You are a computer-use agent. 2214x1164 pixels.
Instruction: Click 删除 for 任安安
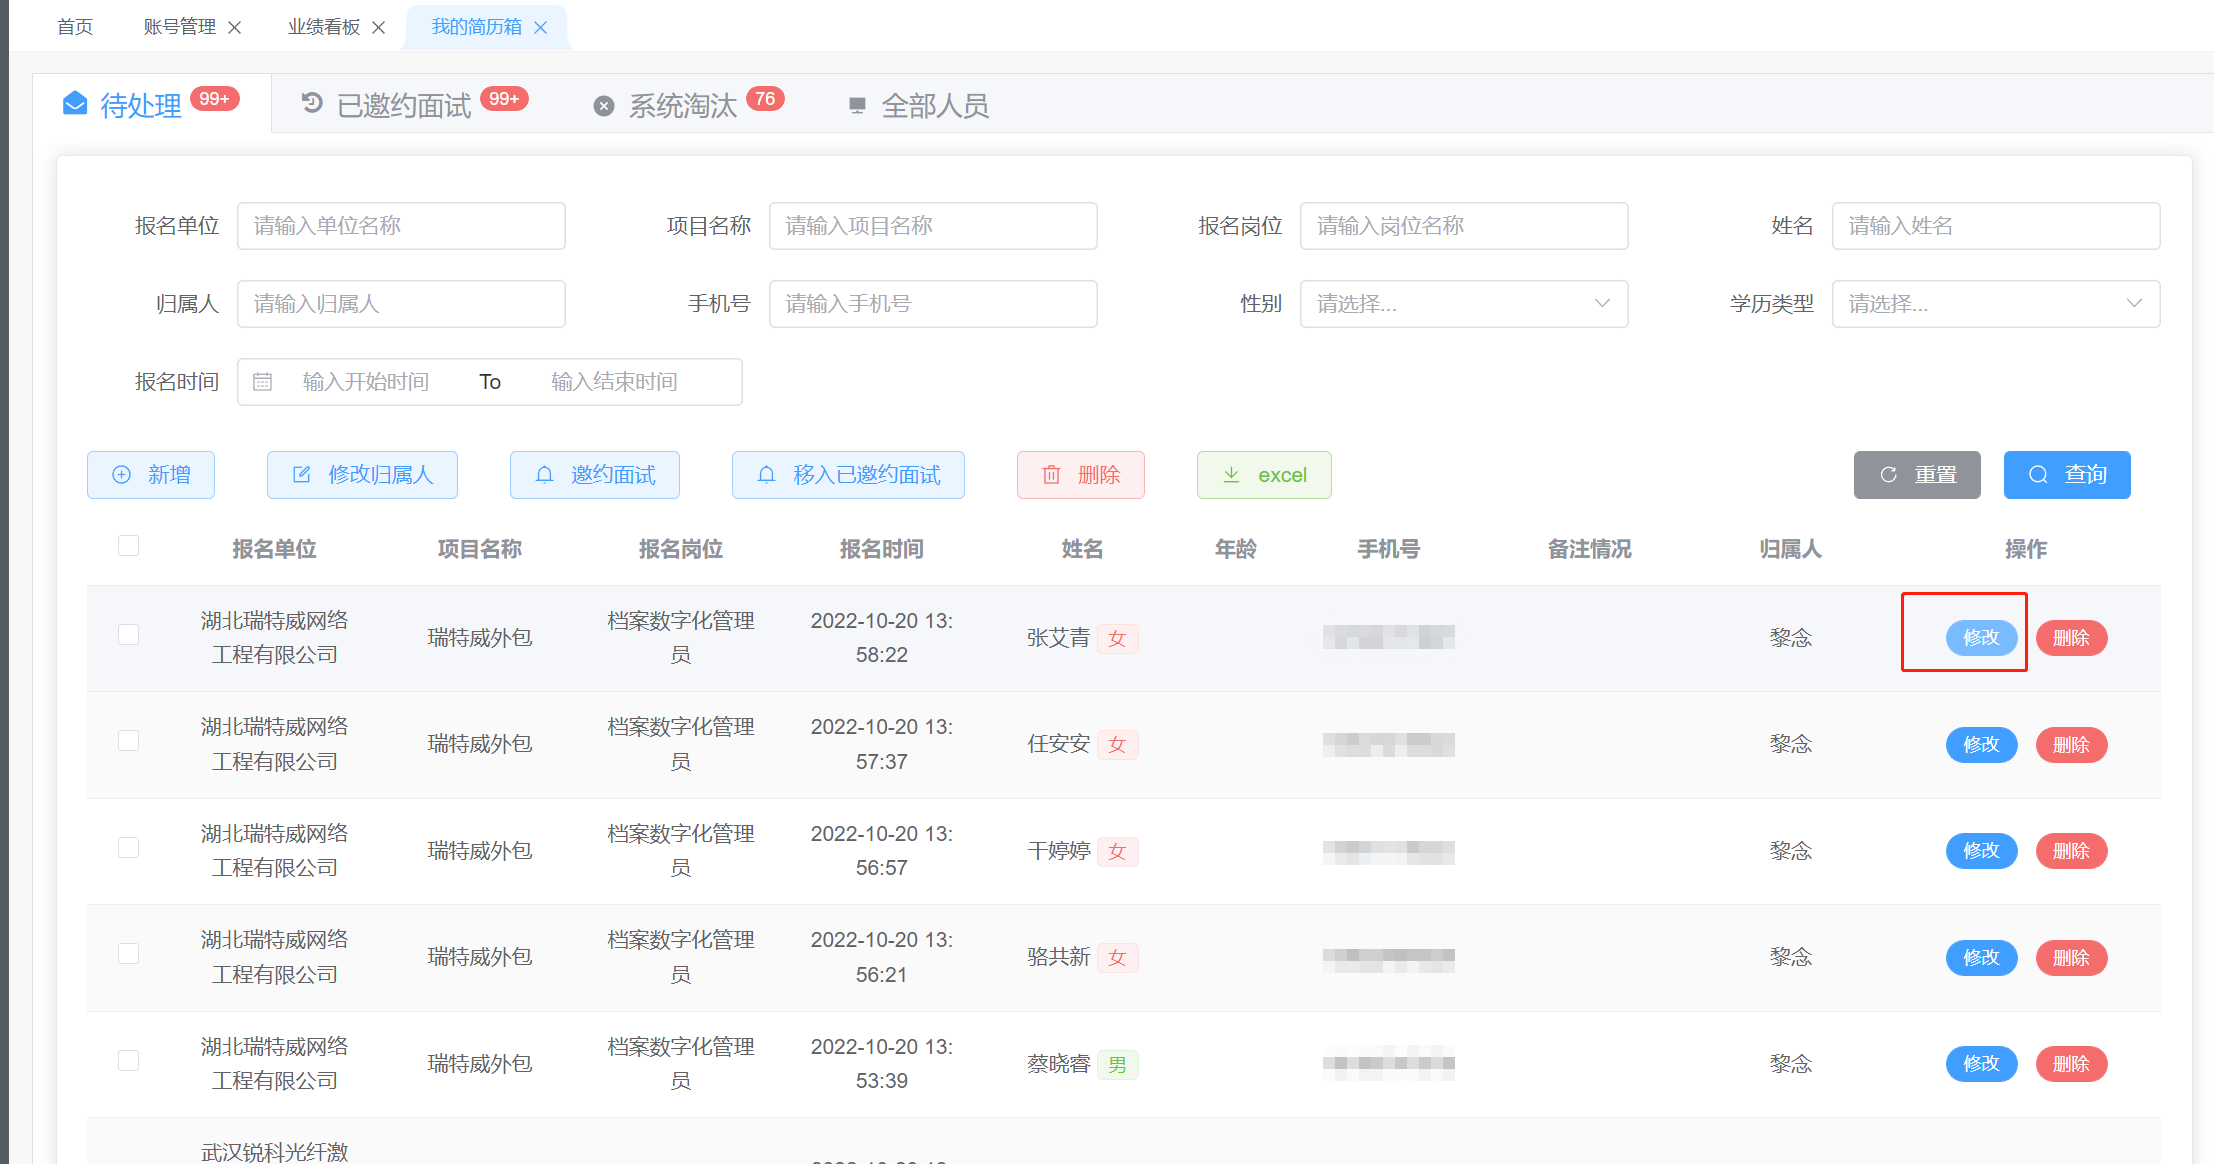coord(2071,745)
